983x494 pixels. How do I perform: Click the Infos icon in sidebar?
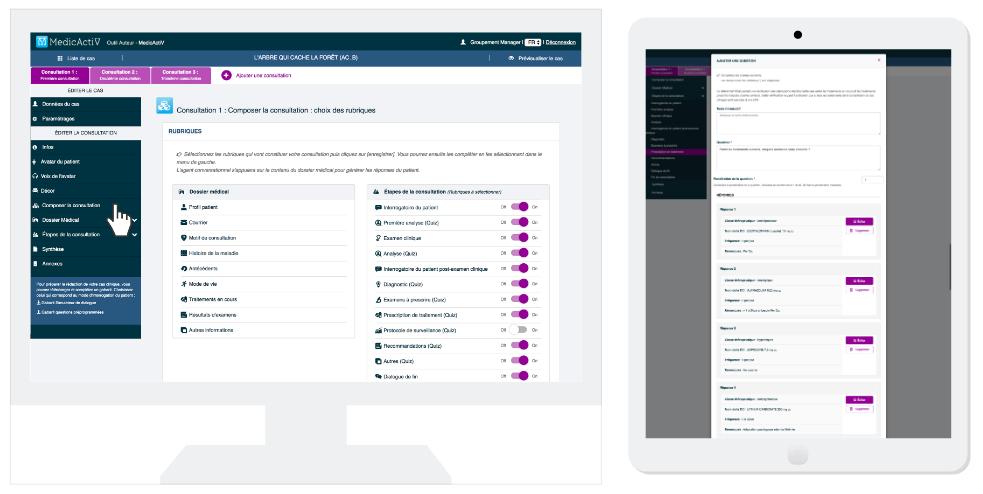pos(35,147)
